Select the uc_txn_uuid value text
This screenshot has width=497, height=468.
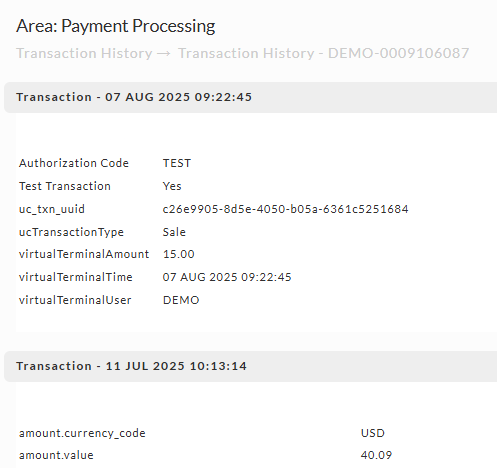[x=285, y=209]
